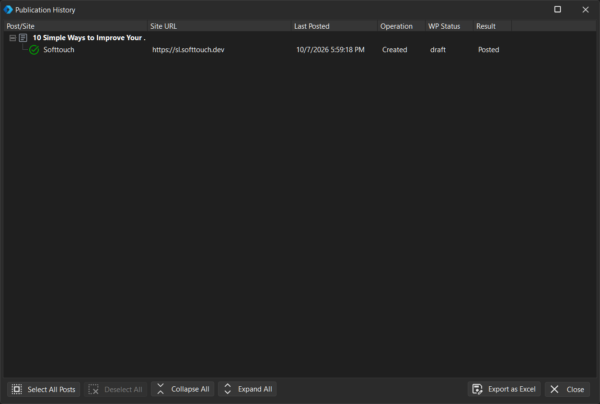Export the history as Excel

504,389
